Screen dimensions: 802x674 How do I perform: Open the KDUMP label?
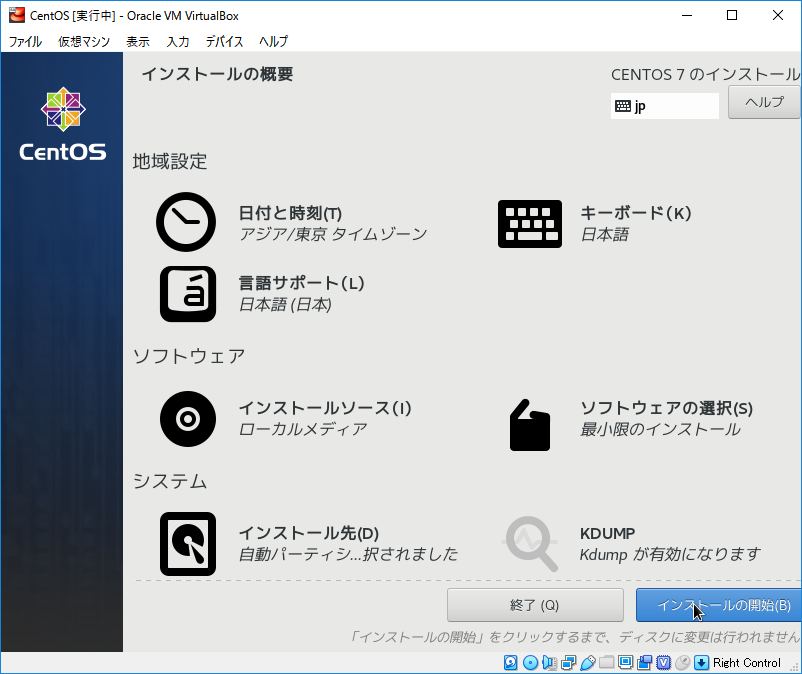tap(607, 533)
